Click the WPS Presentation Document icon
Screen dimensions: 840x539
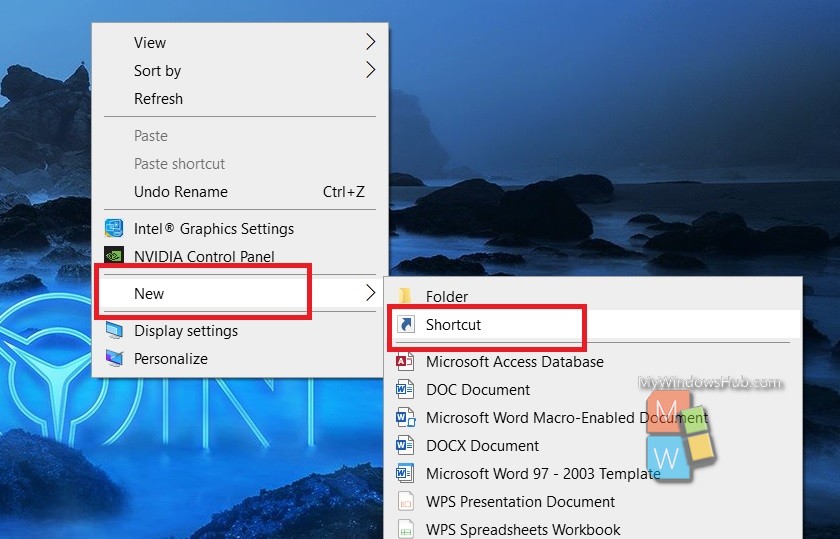click(x=406, y=501)
